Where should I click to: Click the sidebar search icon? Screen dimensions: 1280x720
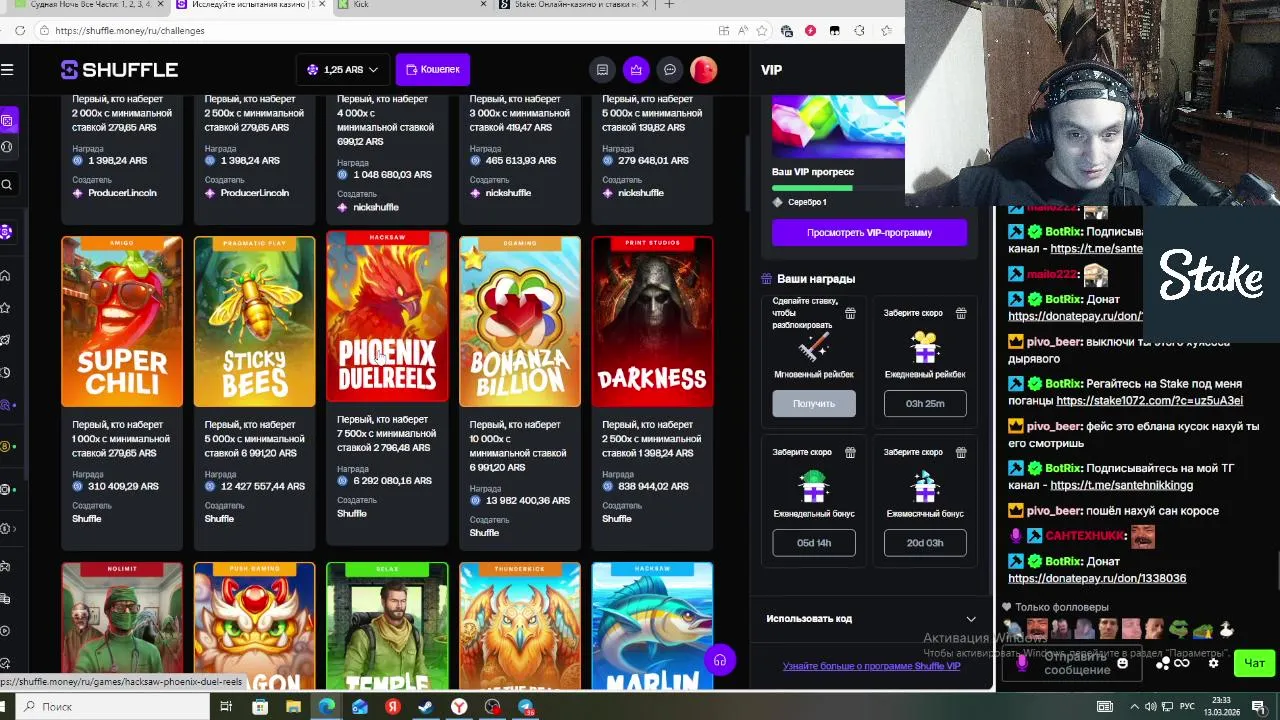click(7, 185)
